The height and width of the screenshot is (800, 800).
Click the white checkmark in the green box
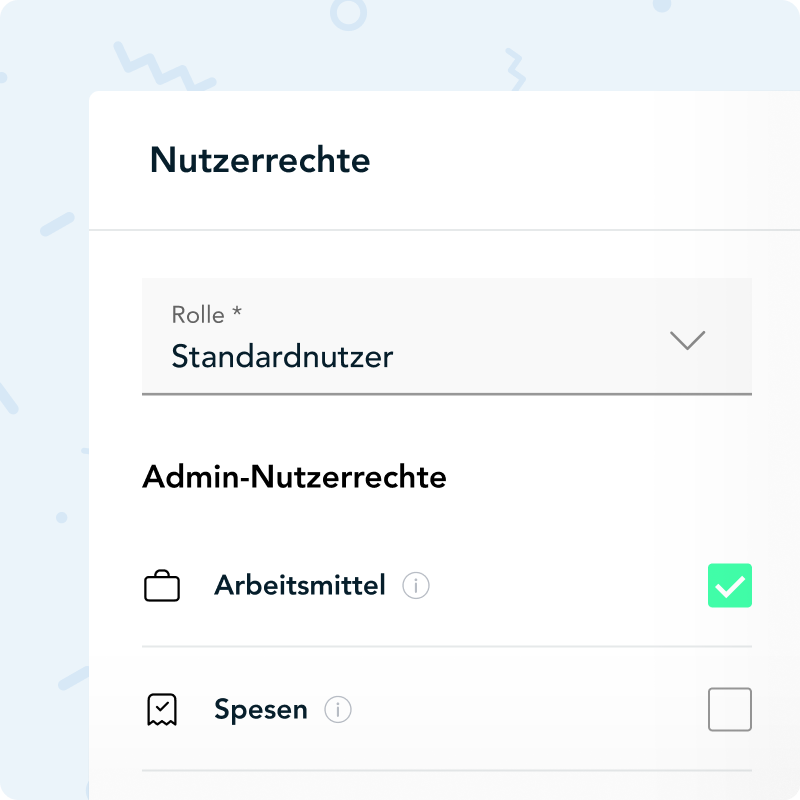[x=730, y=586]
